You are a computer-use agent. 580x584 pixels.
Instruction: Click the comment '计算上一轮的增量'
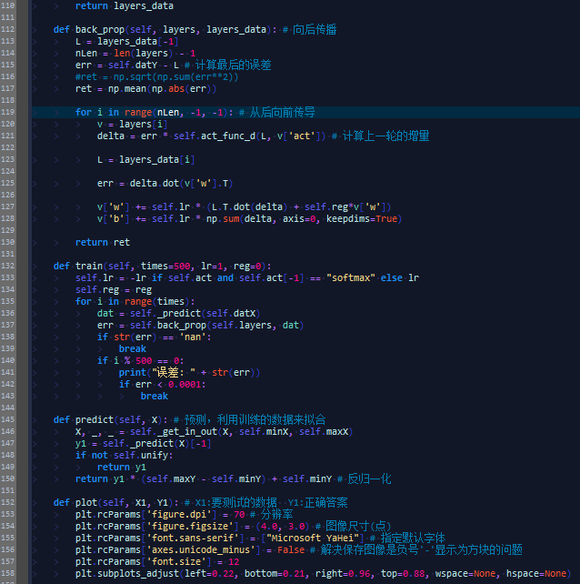pos(386,136)
